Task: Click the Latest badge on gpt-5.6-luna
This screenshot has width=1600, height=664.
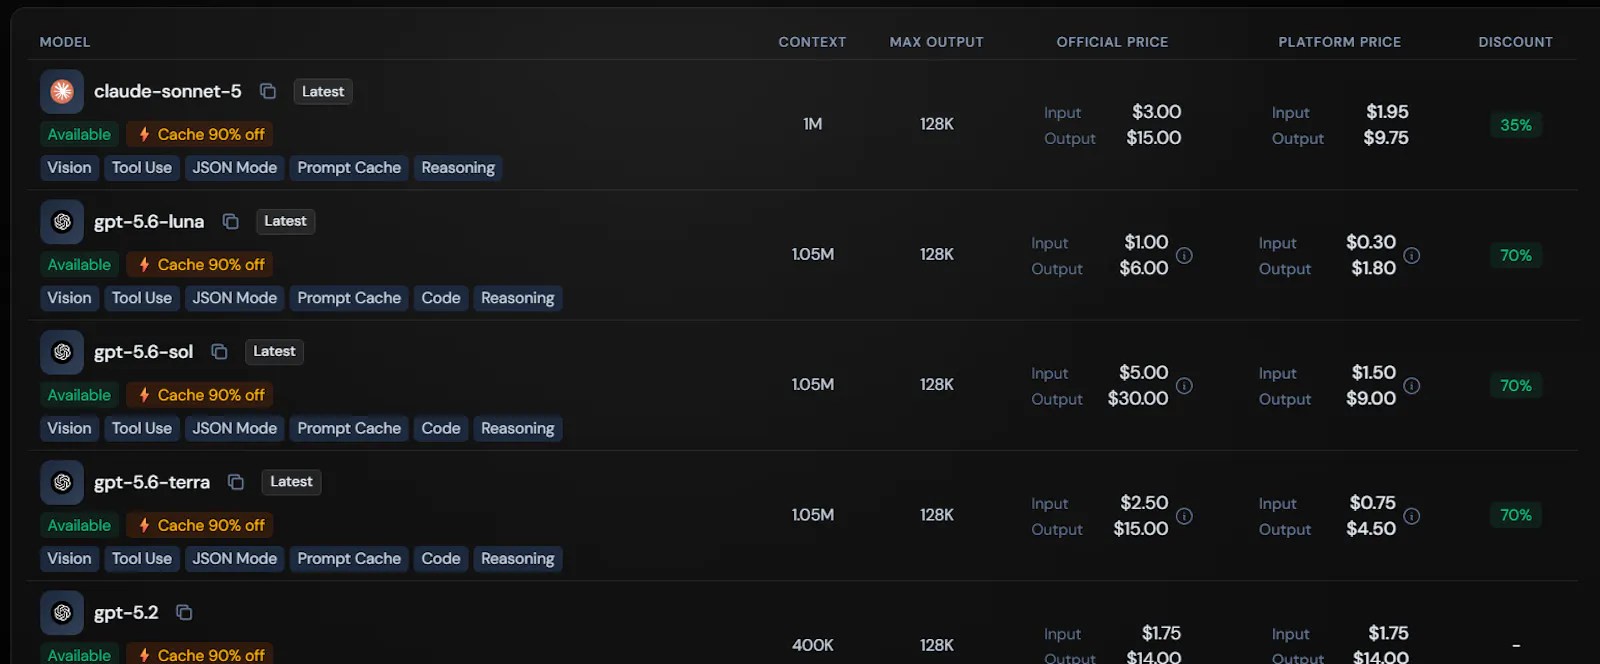Action: (x=285, y=221)
